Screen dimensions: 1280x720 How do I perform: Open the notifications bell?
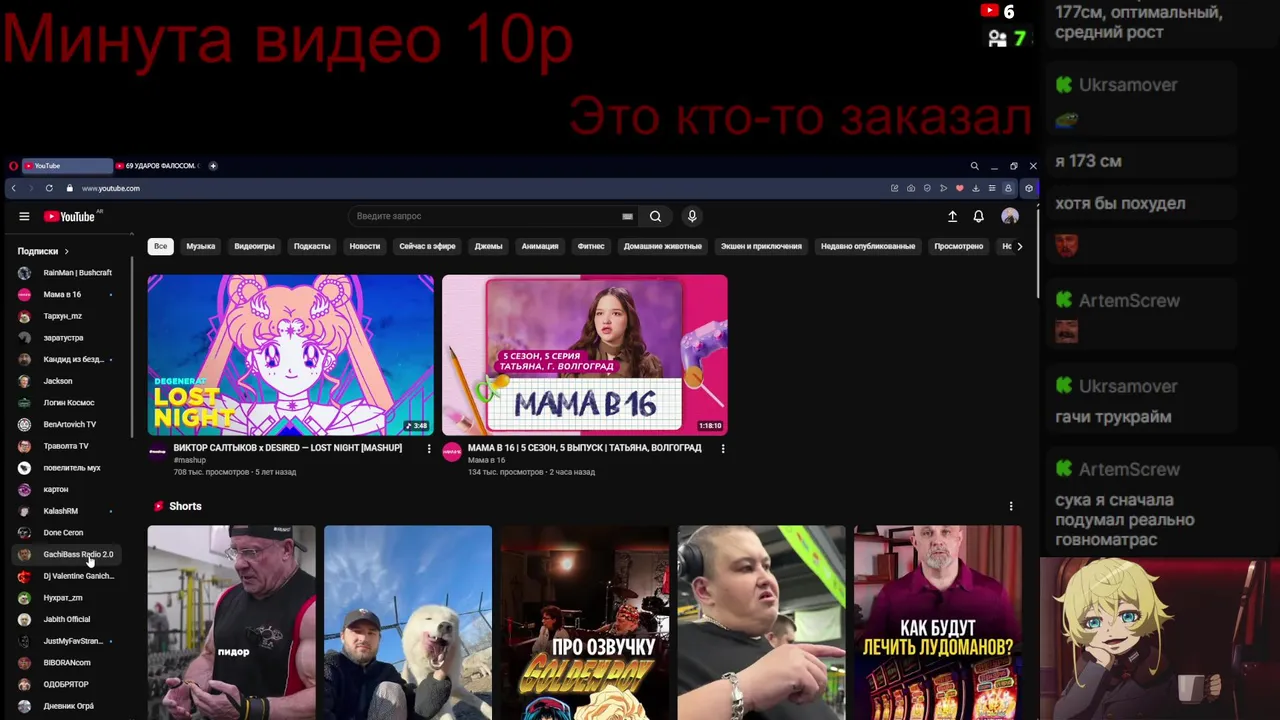coord(979,216)
